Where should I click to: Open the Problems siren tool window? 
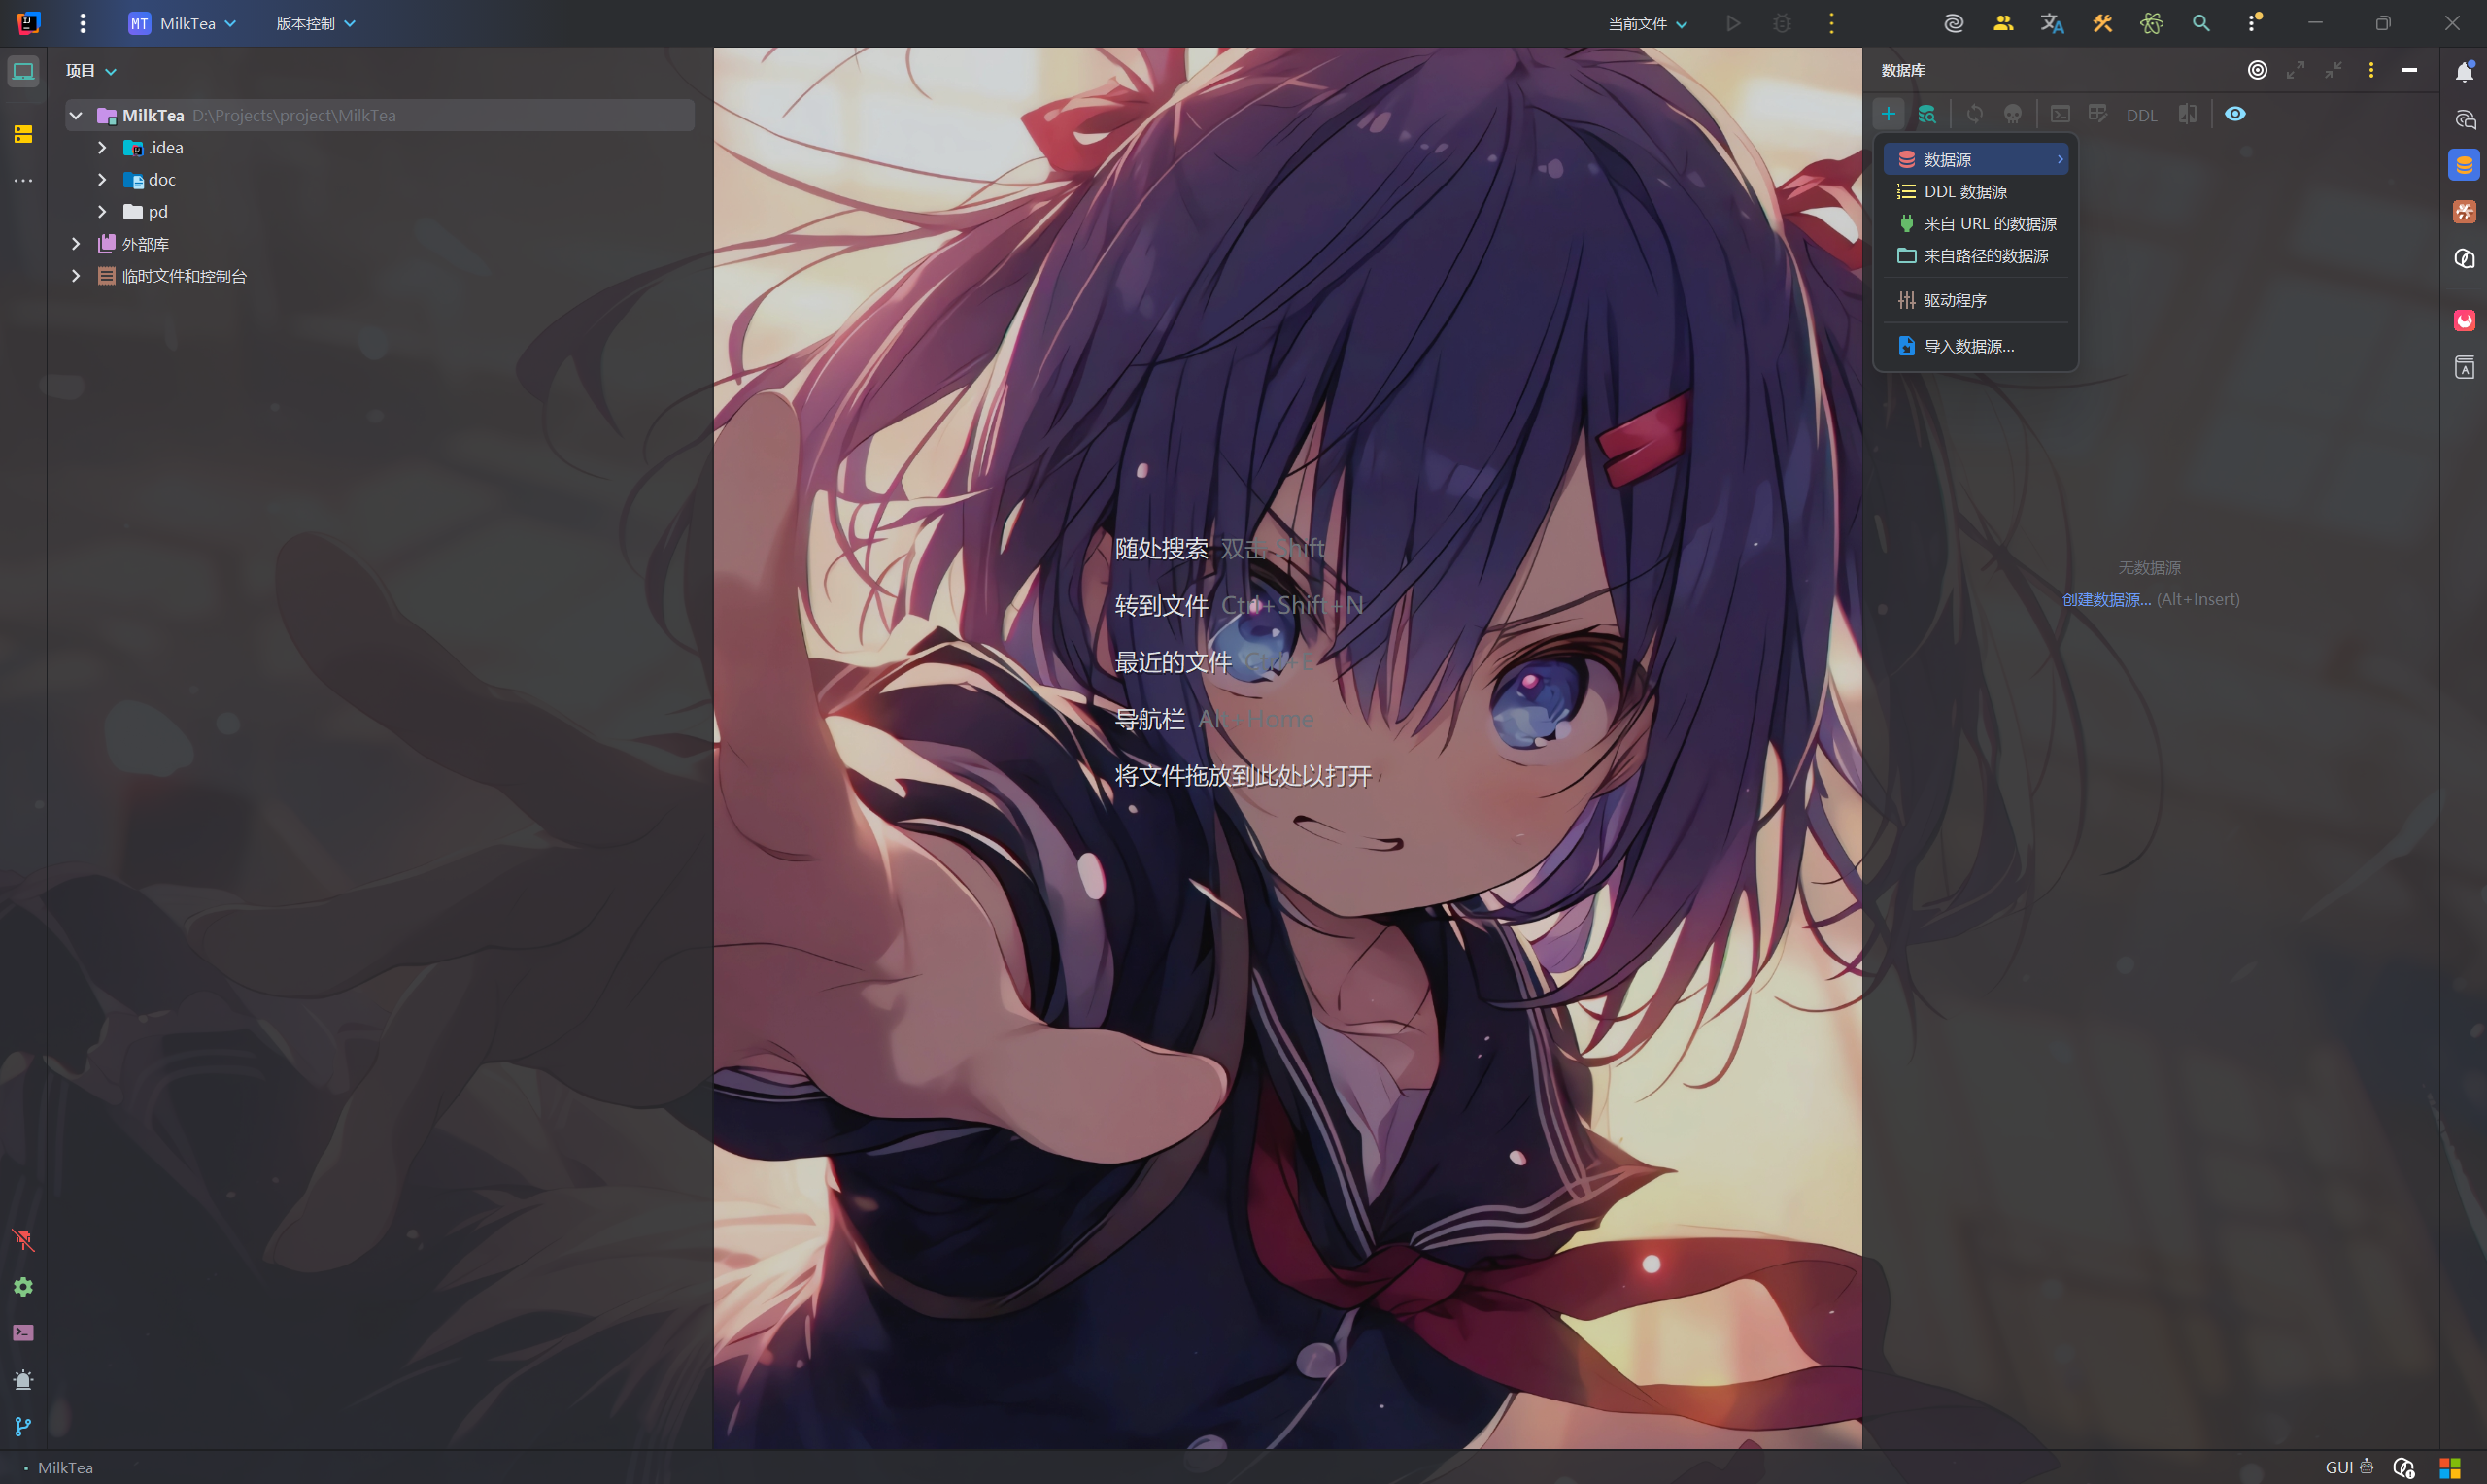[x=23, y=1380]
